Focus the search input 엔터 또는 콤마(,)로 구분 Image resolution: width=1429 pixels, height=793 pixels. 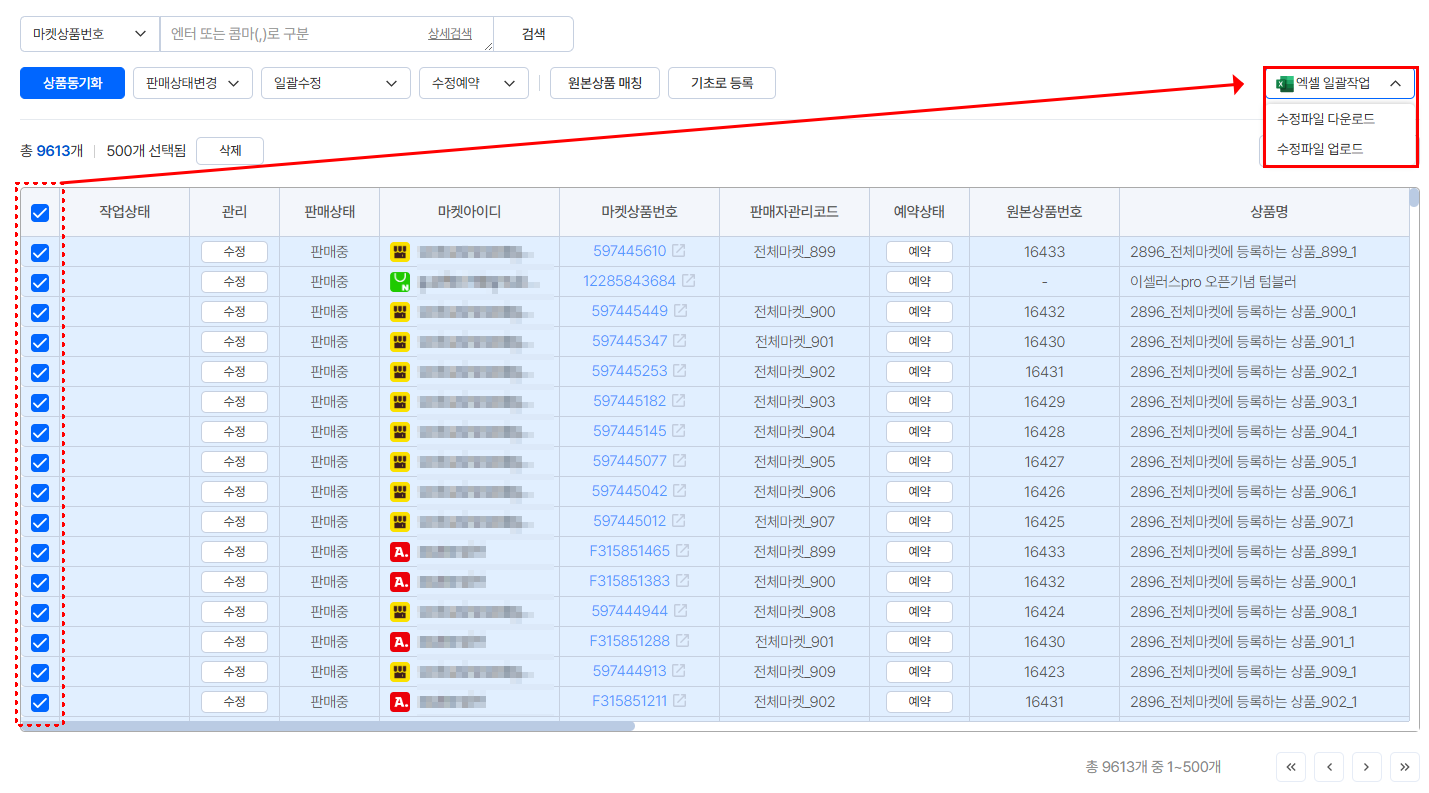[327, 34]
